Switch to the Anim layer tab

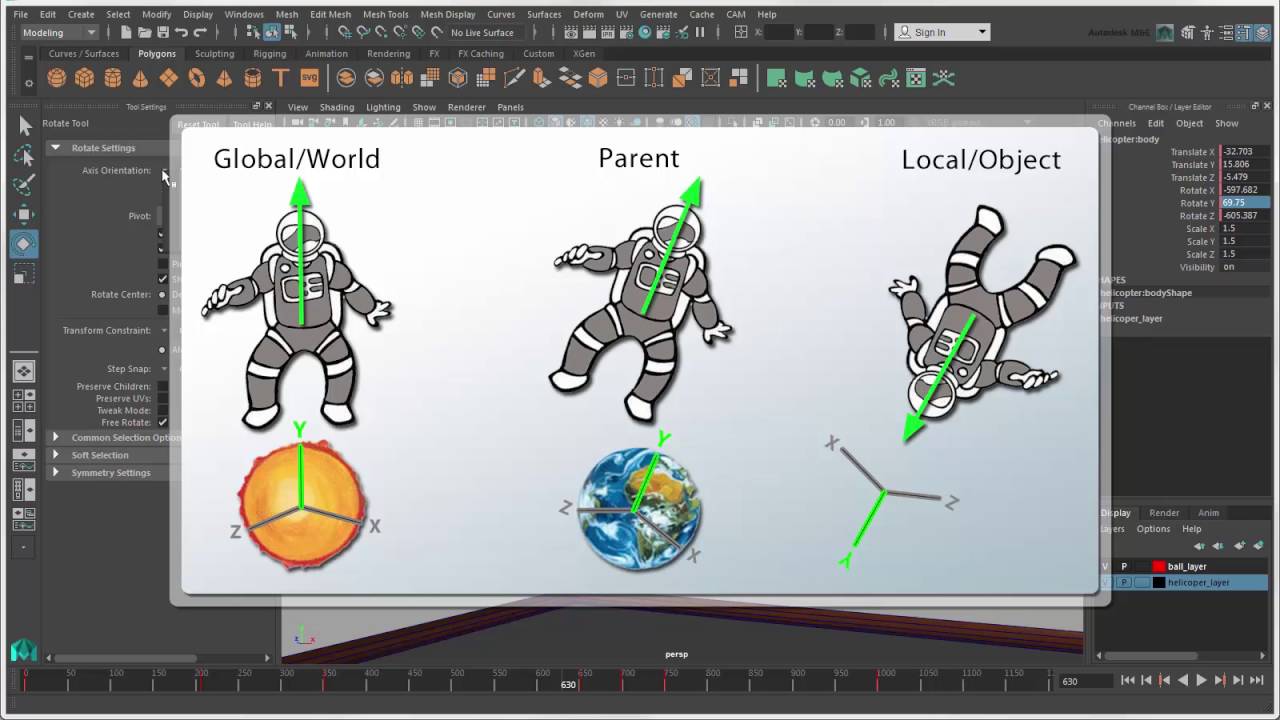(x=1208, y=513)
